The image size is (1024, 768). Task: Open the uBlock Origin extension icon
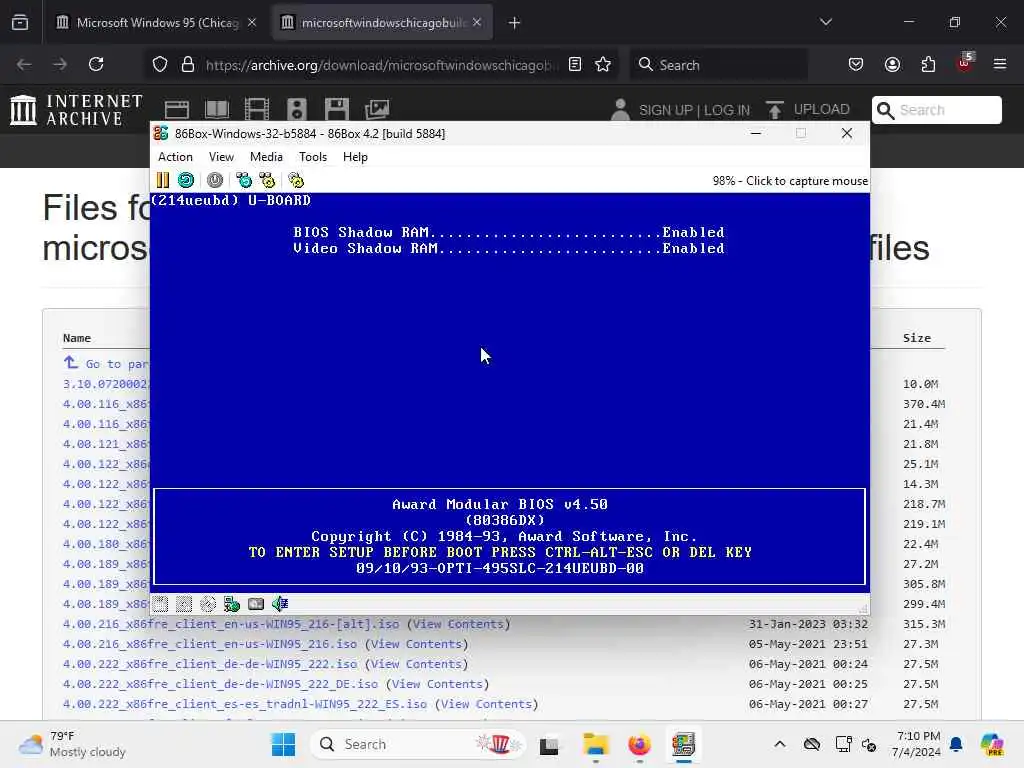click(x=964, y=63)
